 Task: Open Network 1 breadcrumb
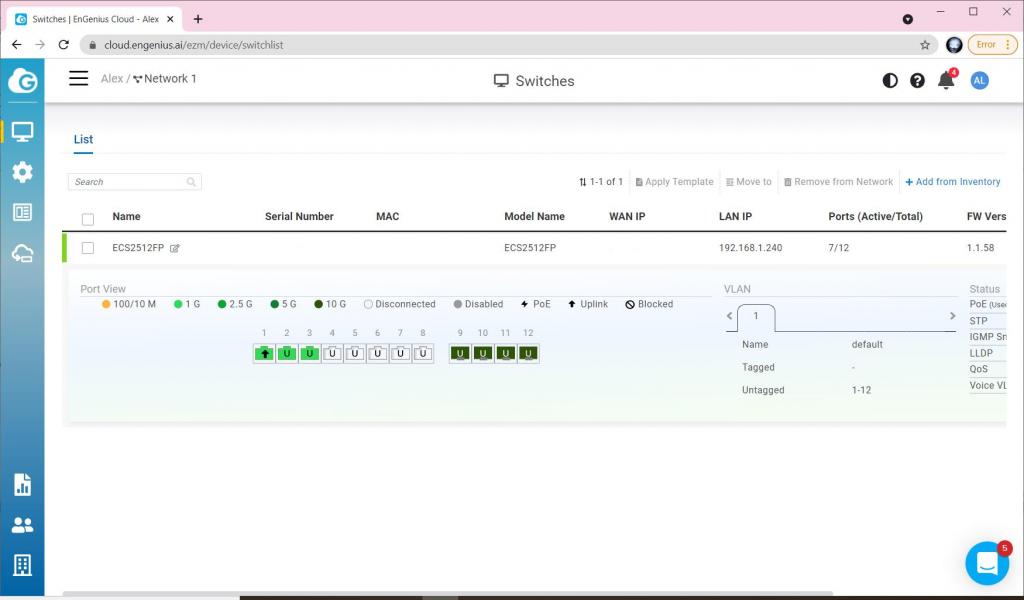165,78
